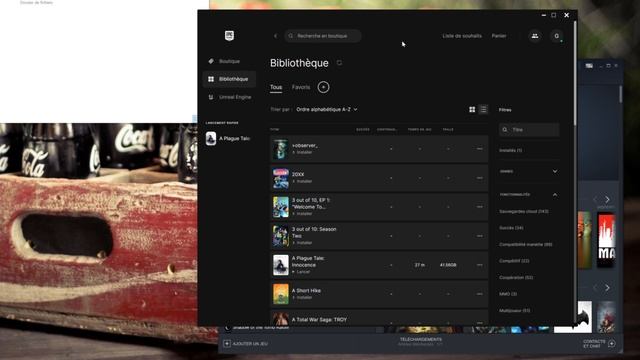This screenshot has height=360, width=640.
Task: Click the Titre filter search field
Action: pos(529,130)
